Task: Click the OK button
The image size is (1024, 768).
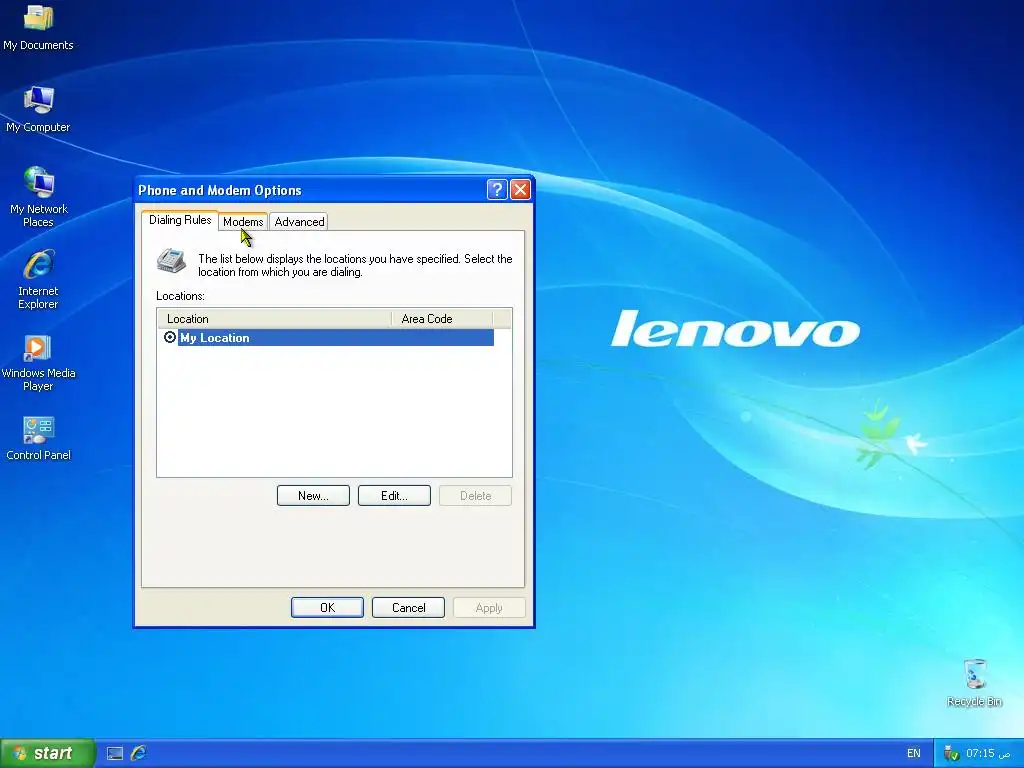Action: click(327, 607)
